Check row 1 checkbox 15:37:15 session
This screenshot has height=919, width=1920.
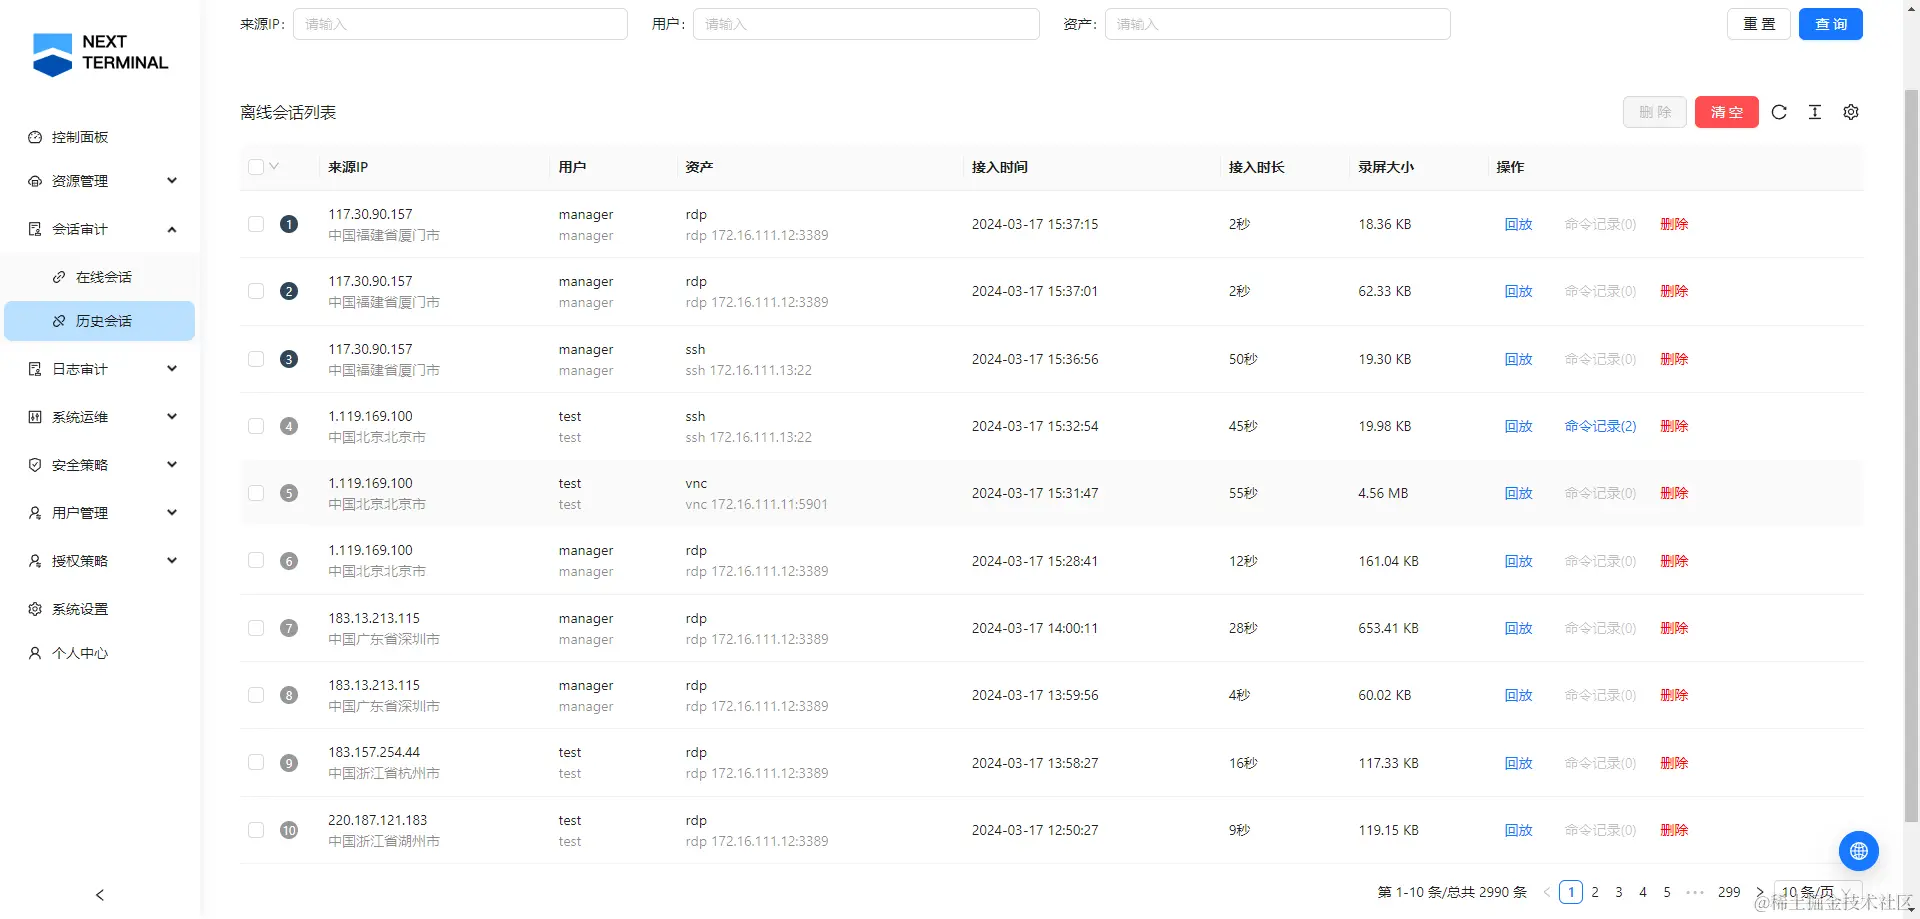click(x=256, y=224)
